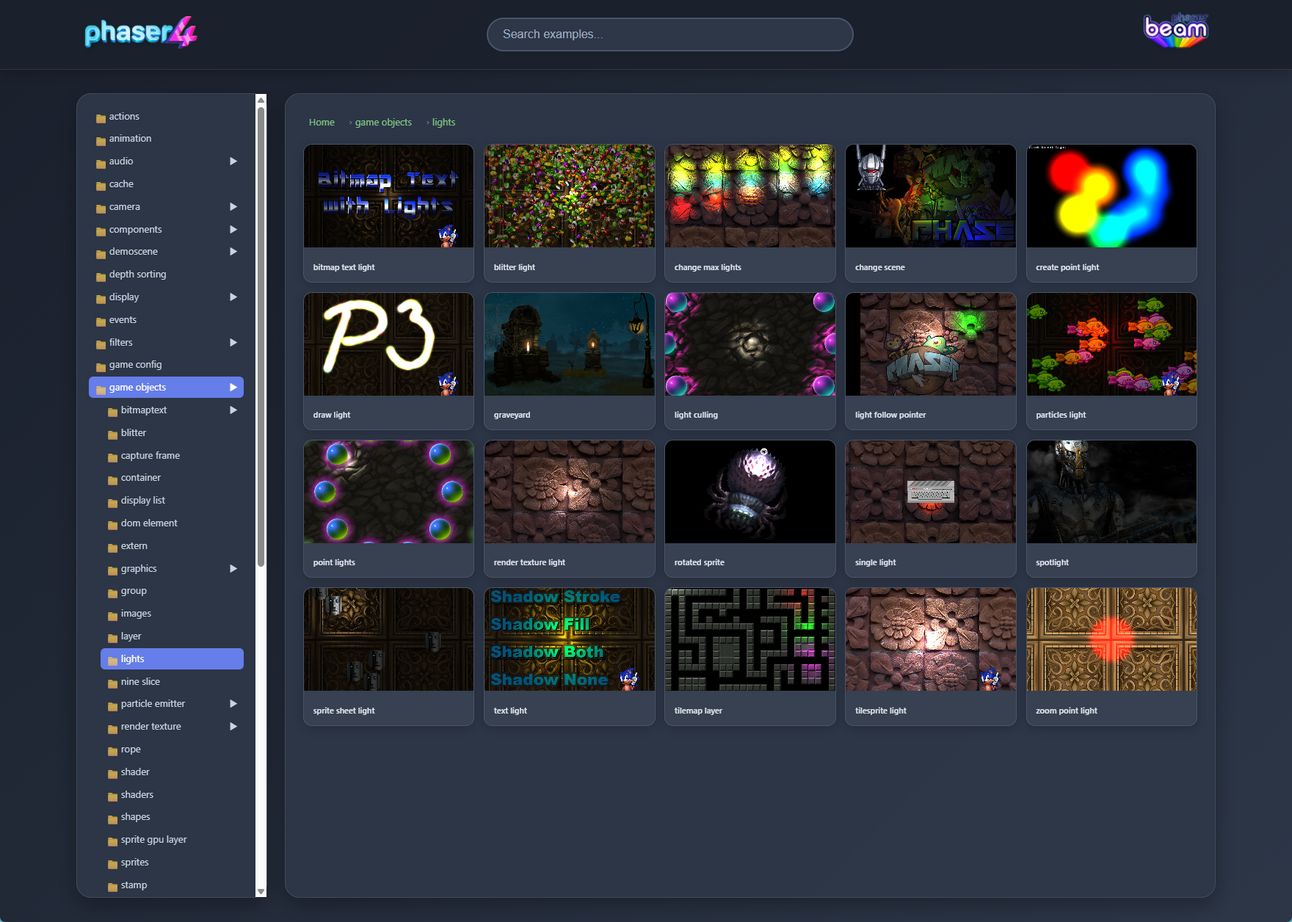
Task: Click the folder icon beside shader
Action: [112, 773]
